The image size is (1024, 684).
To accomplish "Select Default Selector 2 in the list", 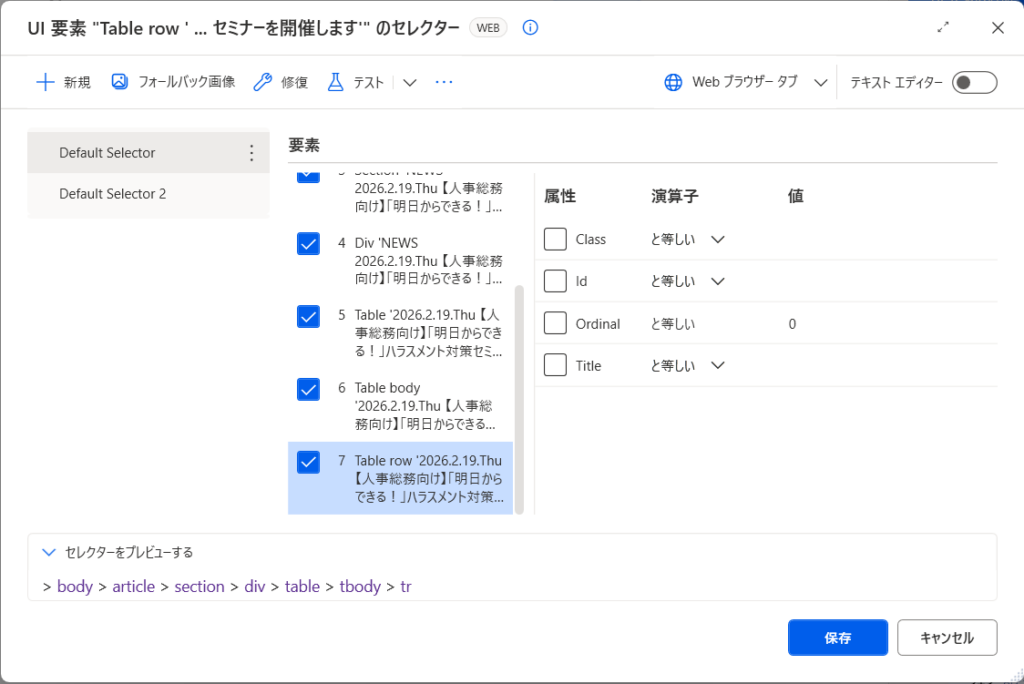I will click(x=112, y=194).
